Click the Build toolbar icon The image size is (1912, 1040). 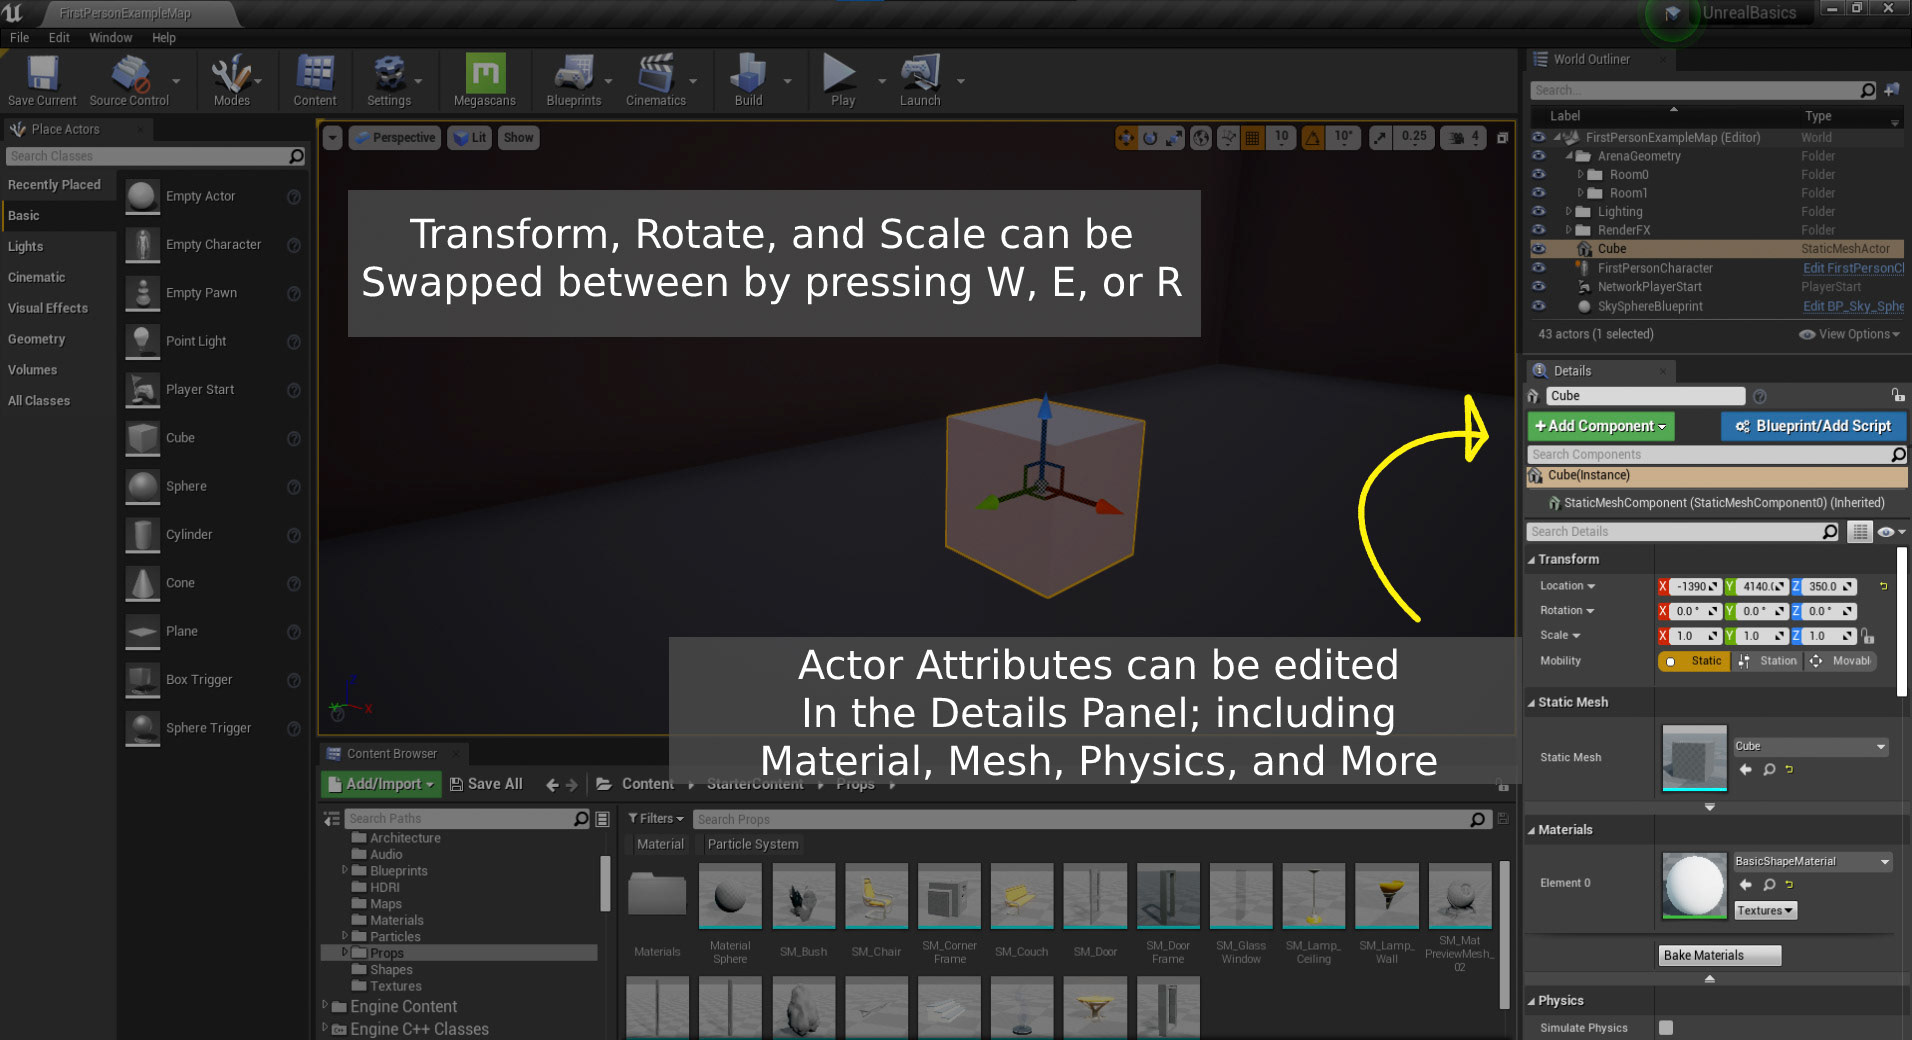tap(748, 80)
